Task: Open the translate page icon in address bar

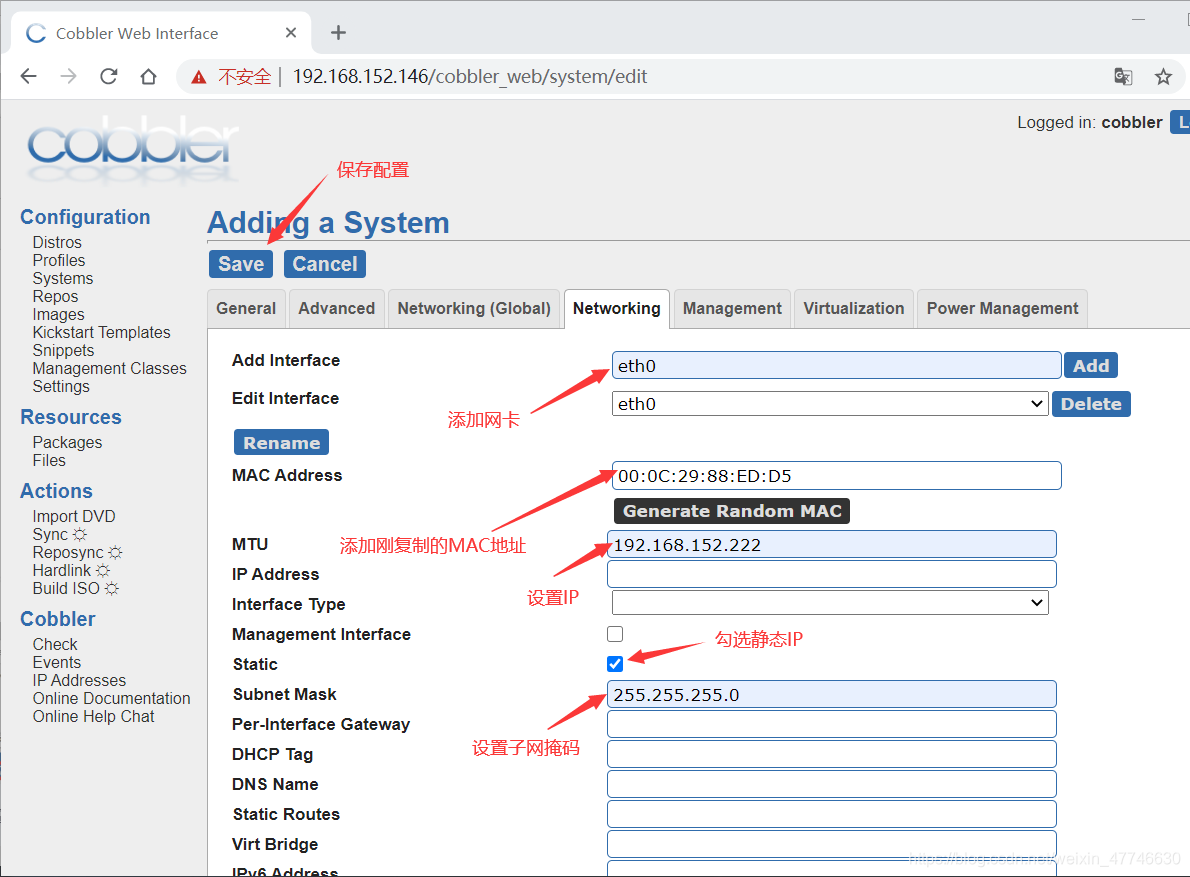Action: tap(1123, 77)
